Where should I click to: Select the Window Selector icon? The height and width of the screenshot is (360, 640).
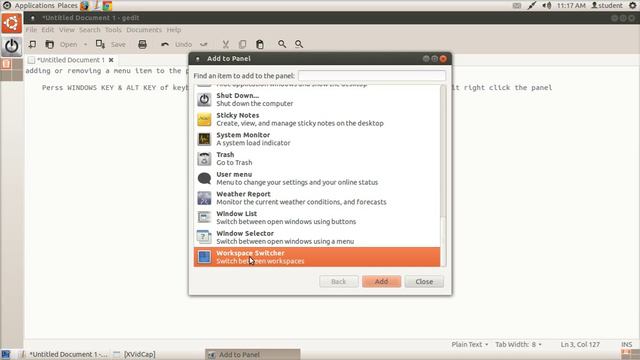(x=204, y=237)
